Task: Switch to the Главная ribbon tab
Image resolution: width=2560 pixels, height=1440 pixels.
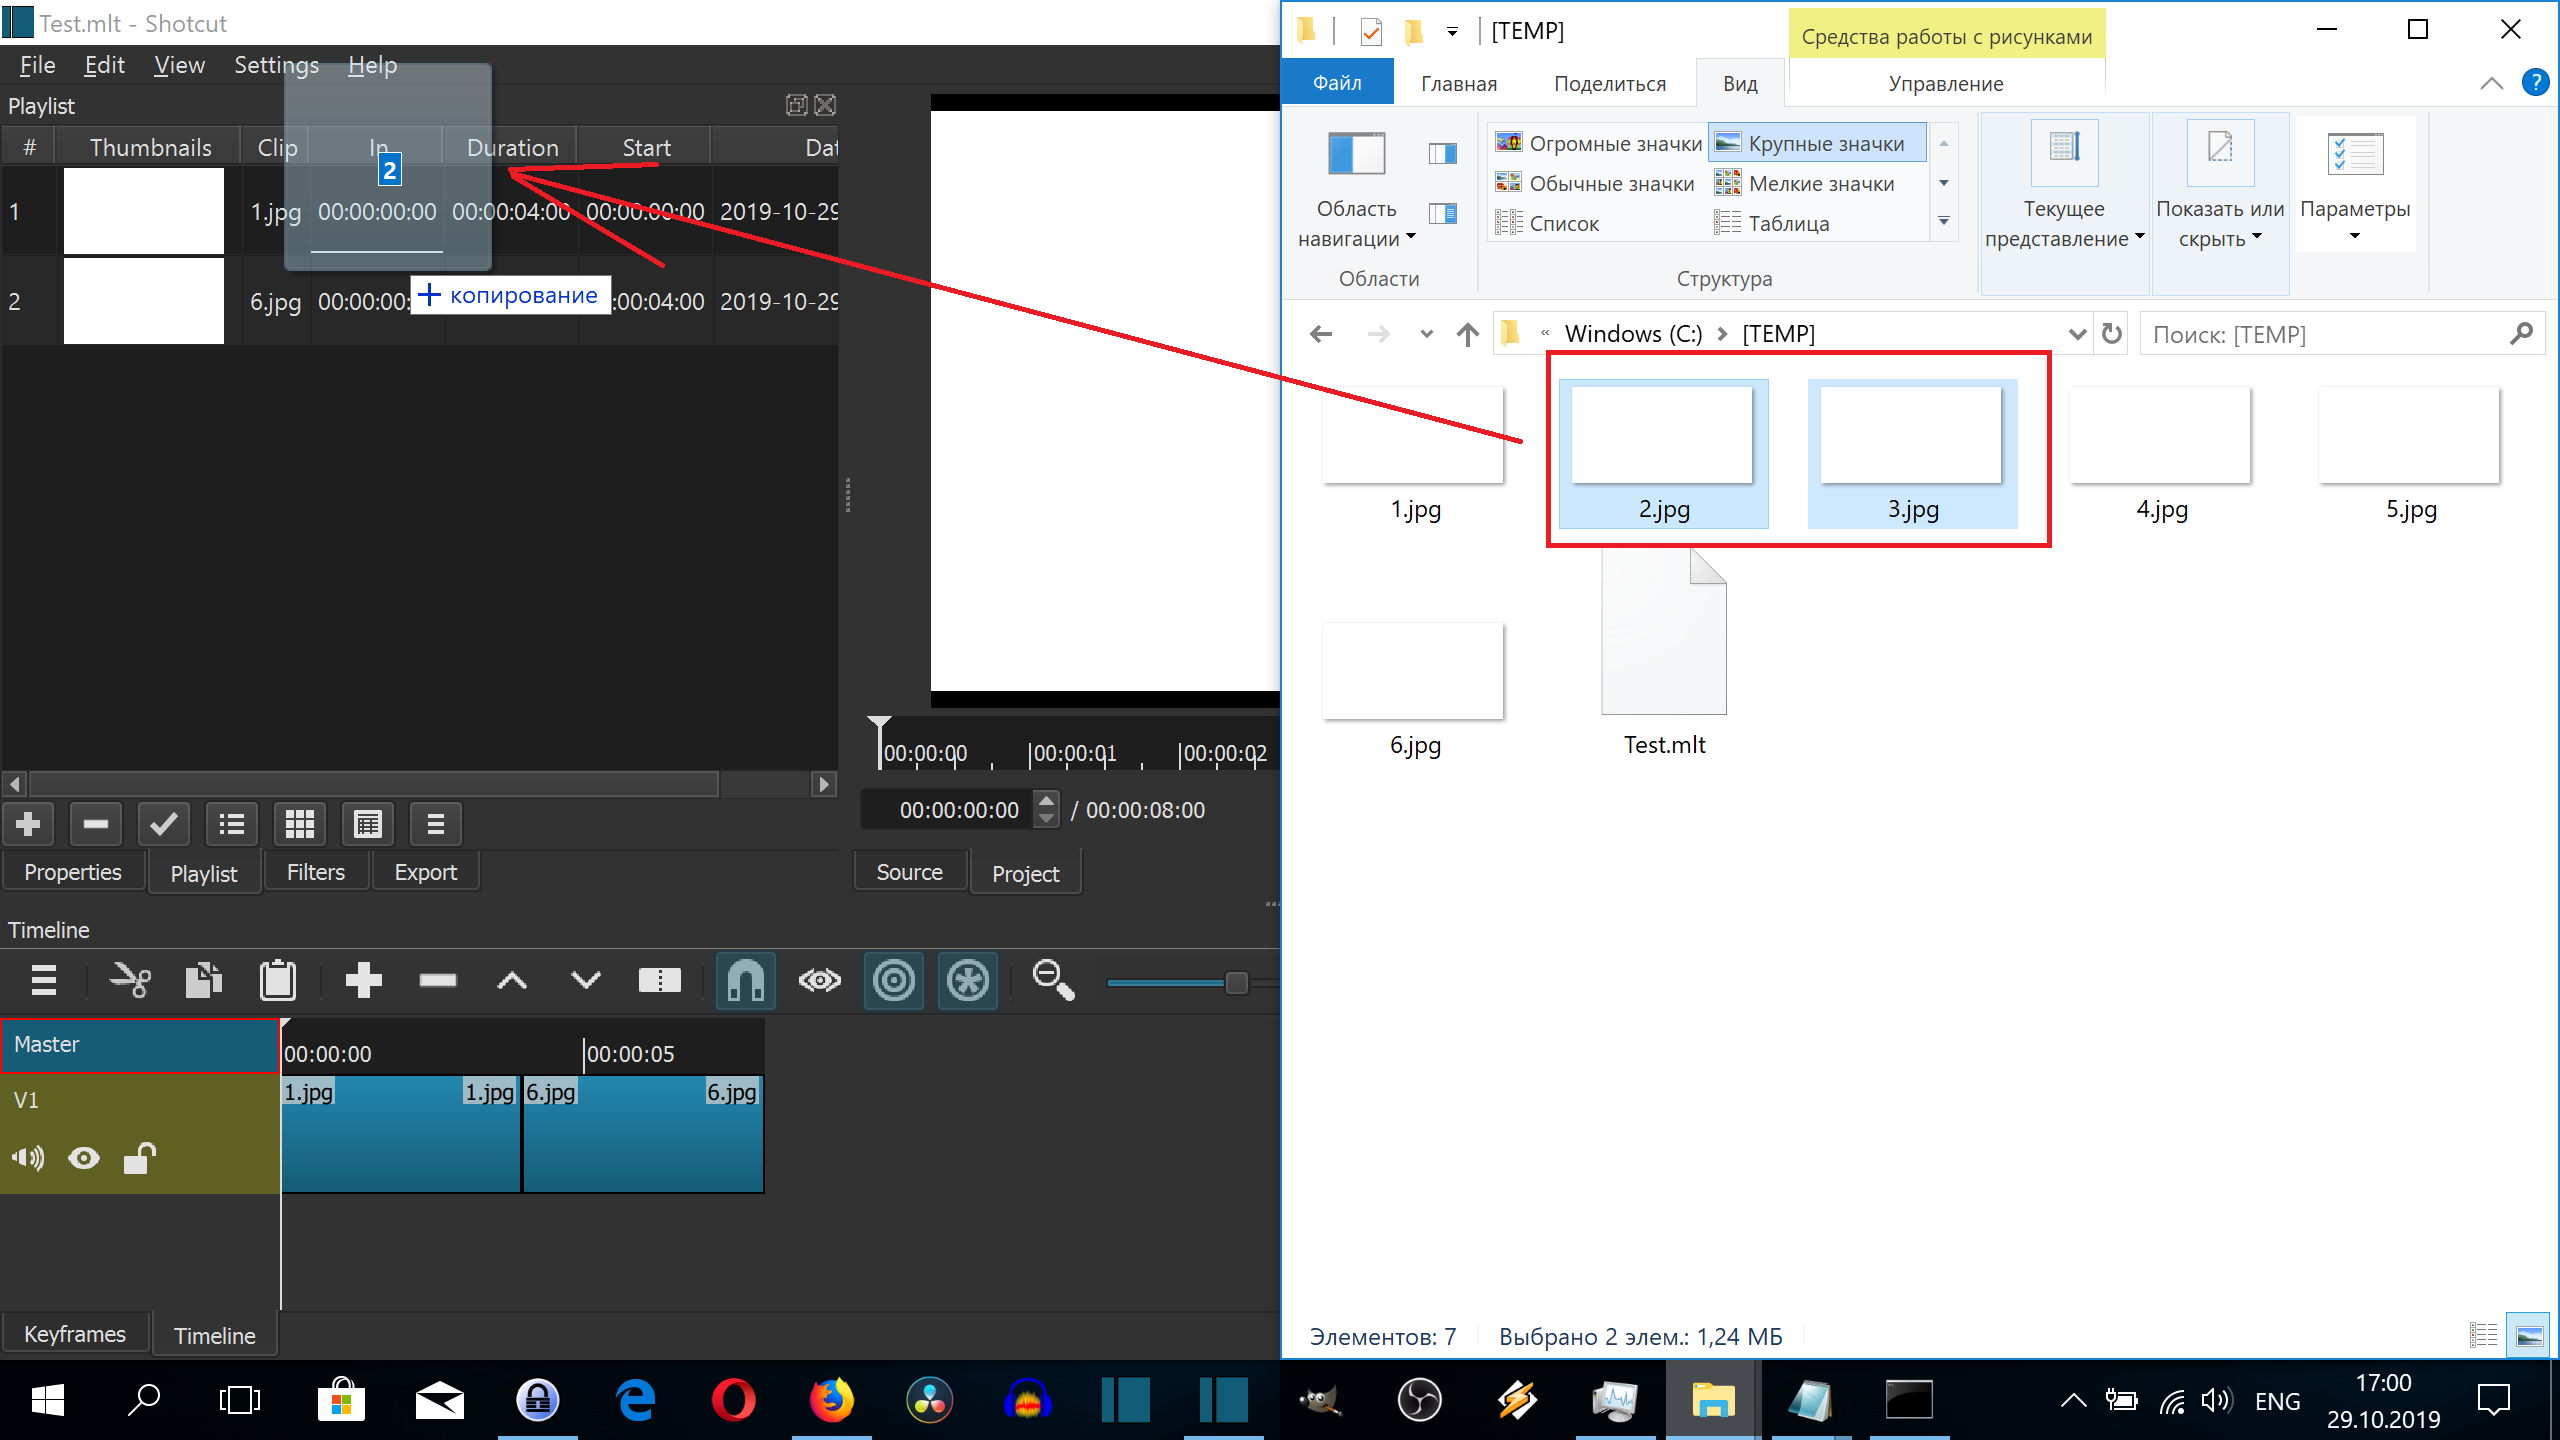Action: point(1457,82)
